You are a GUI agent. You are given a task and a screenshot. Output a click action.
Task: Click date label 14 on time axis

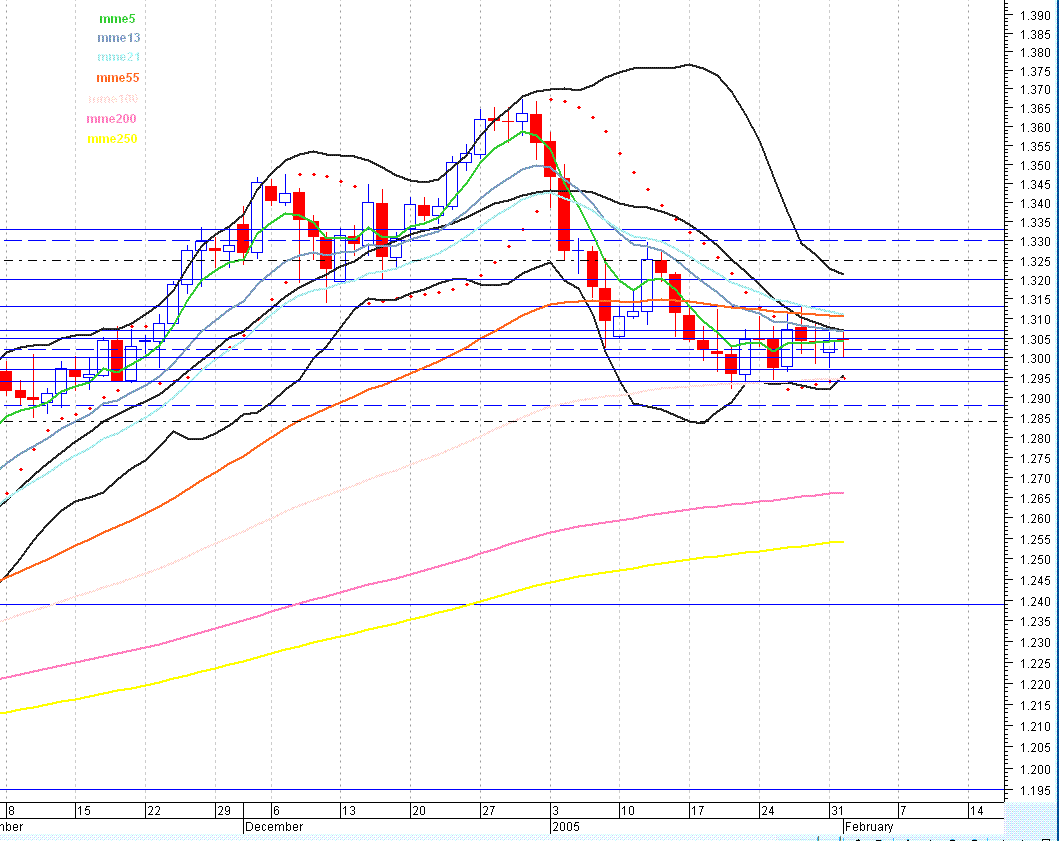tap(976, 811)
